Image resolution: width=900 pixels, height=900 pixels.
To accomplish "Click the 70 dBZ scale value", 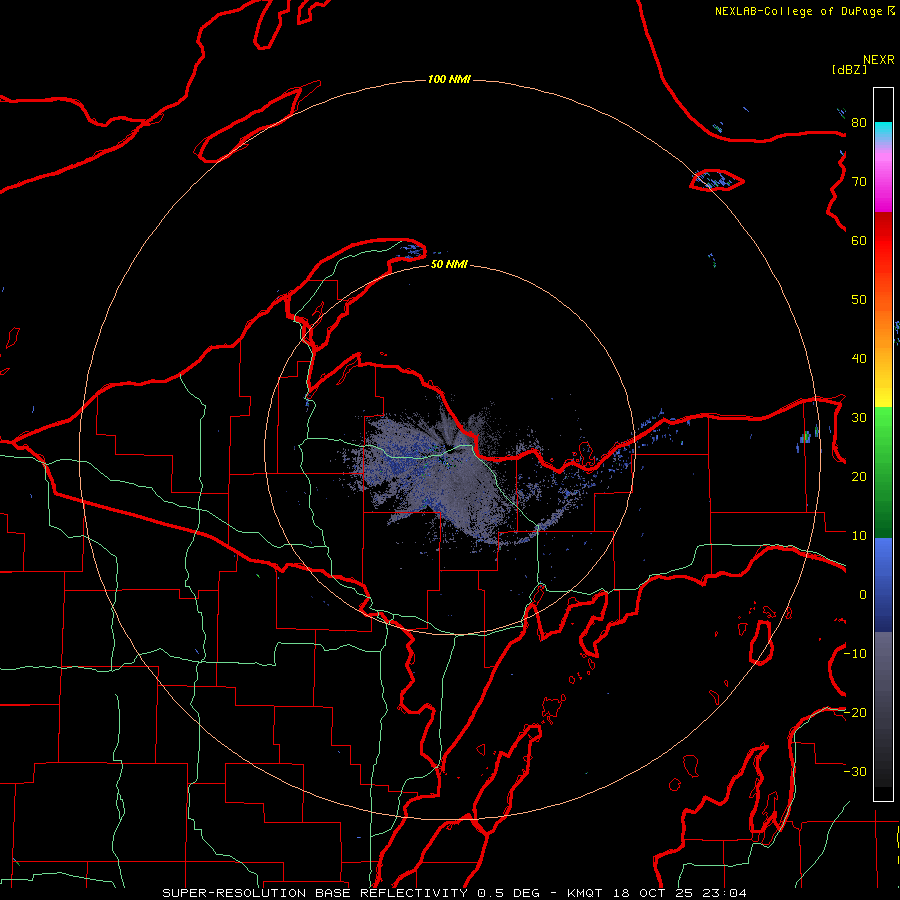I will point(859,182).
